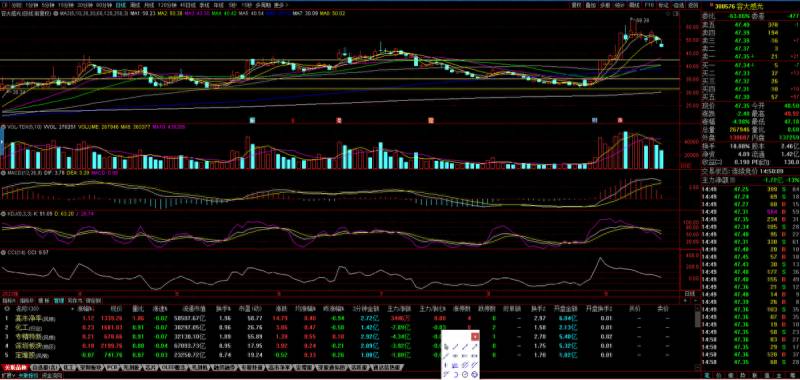Open indicator settings gear beside MA label
Screen dimensions: 800x380
pos(56,13)
